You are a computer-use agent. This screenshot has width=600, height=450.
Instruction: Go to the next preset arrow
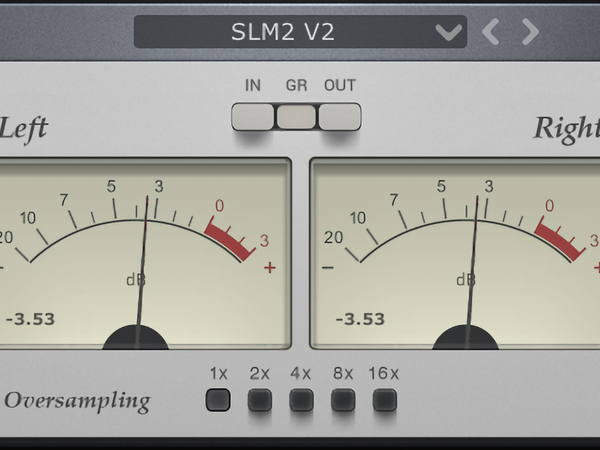click(x=530, y=32)
